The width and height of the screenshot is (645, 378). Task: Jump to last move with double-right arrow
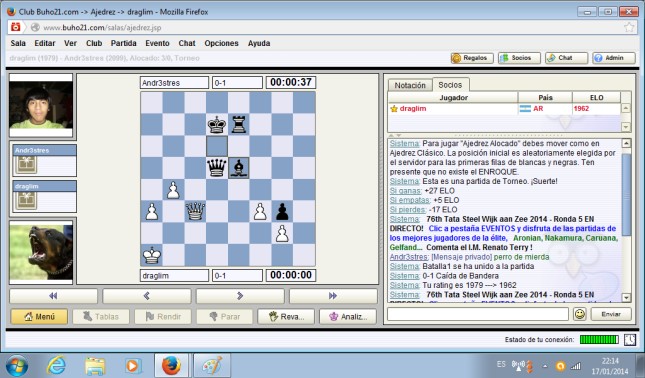(333, 296)
